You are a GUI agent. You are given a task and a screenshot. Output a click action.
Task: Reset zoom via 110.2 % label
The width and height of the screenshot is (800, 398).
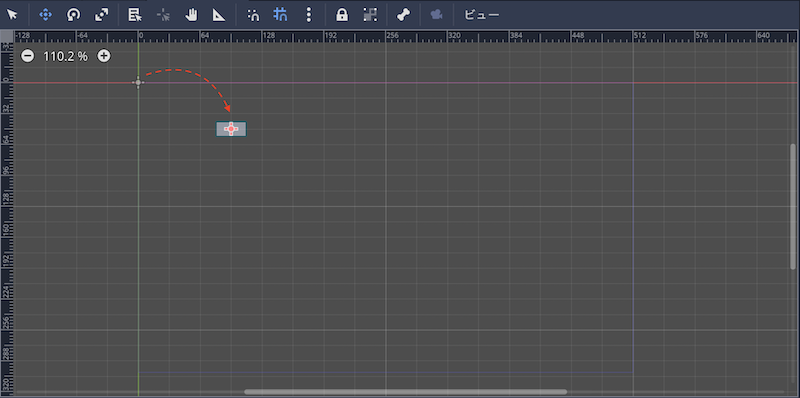[65, 56]
